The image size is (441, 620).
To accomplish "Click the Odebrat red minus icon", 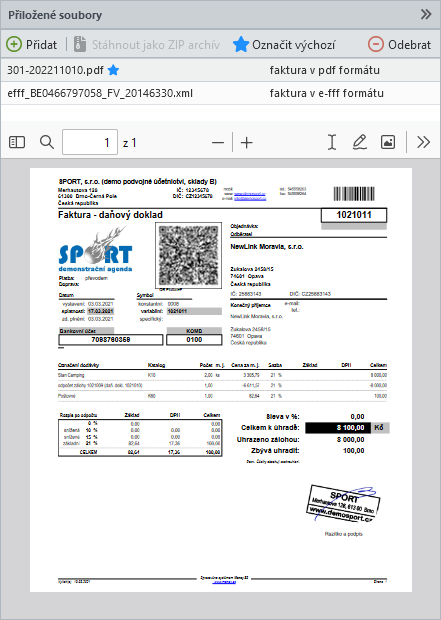I will (x=375, y=44).
